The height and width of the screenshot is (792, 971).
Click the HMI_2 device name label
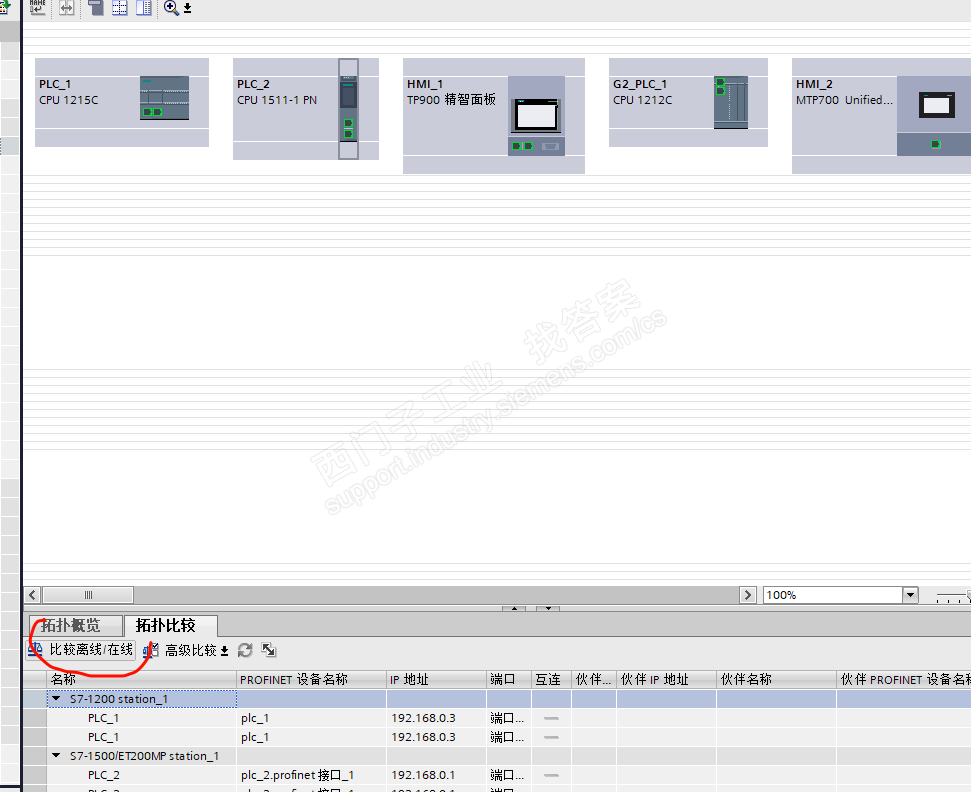[814, 84]
